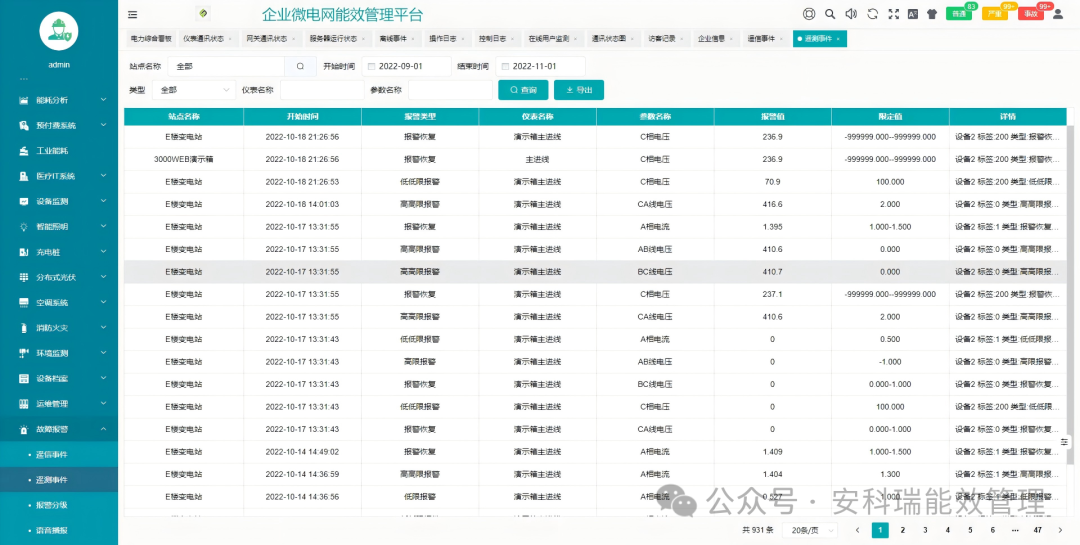Screen dimensions: 1080x545
Task: Click the yellow 严重 alarm badge
Action: coord(994,14)
